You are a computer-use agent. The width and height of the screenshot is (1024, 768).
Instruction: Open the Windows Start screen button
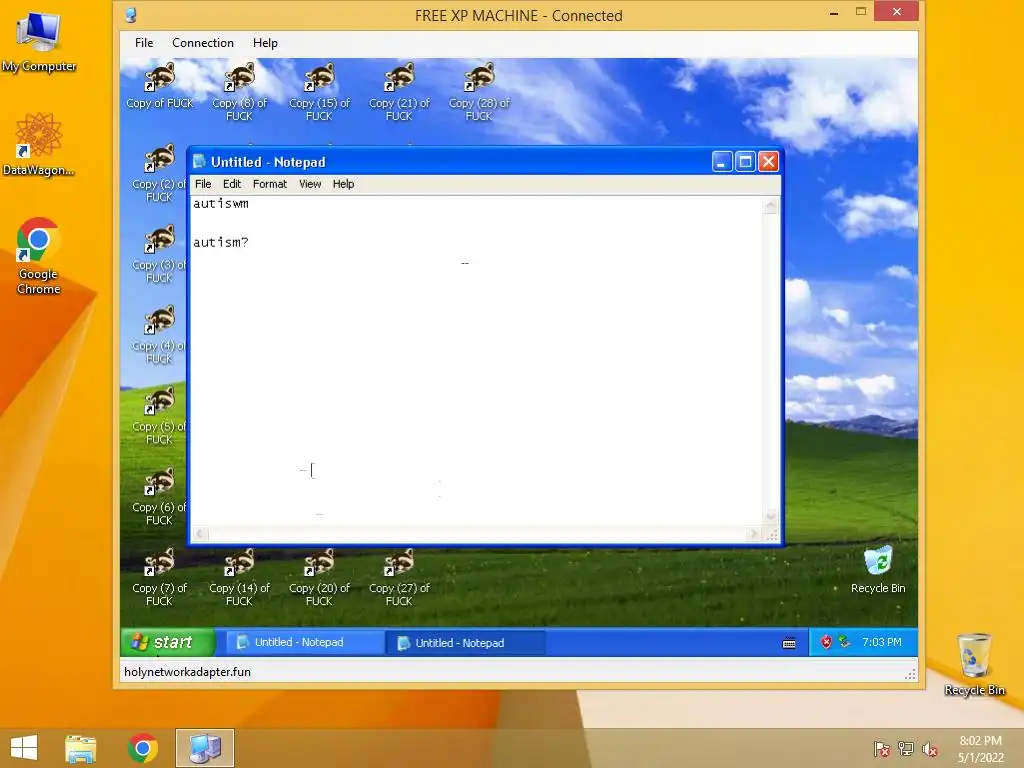(x=24, y=748)
